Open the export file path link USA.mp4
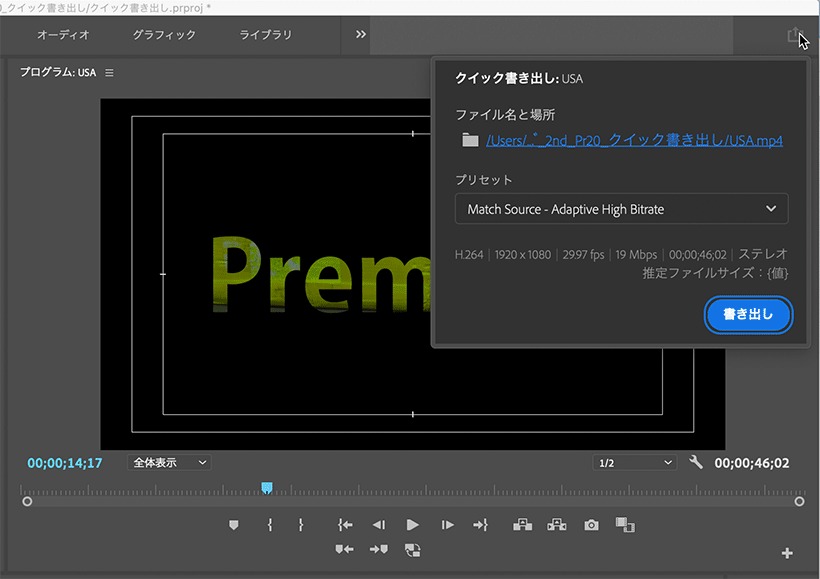 coord(634,140)
